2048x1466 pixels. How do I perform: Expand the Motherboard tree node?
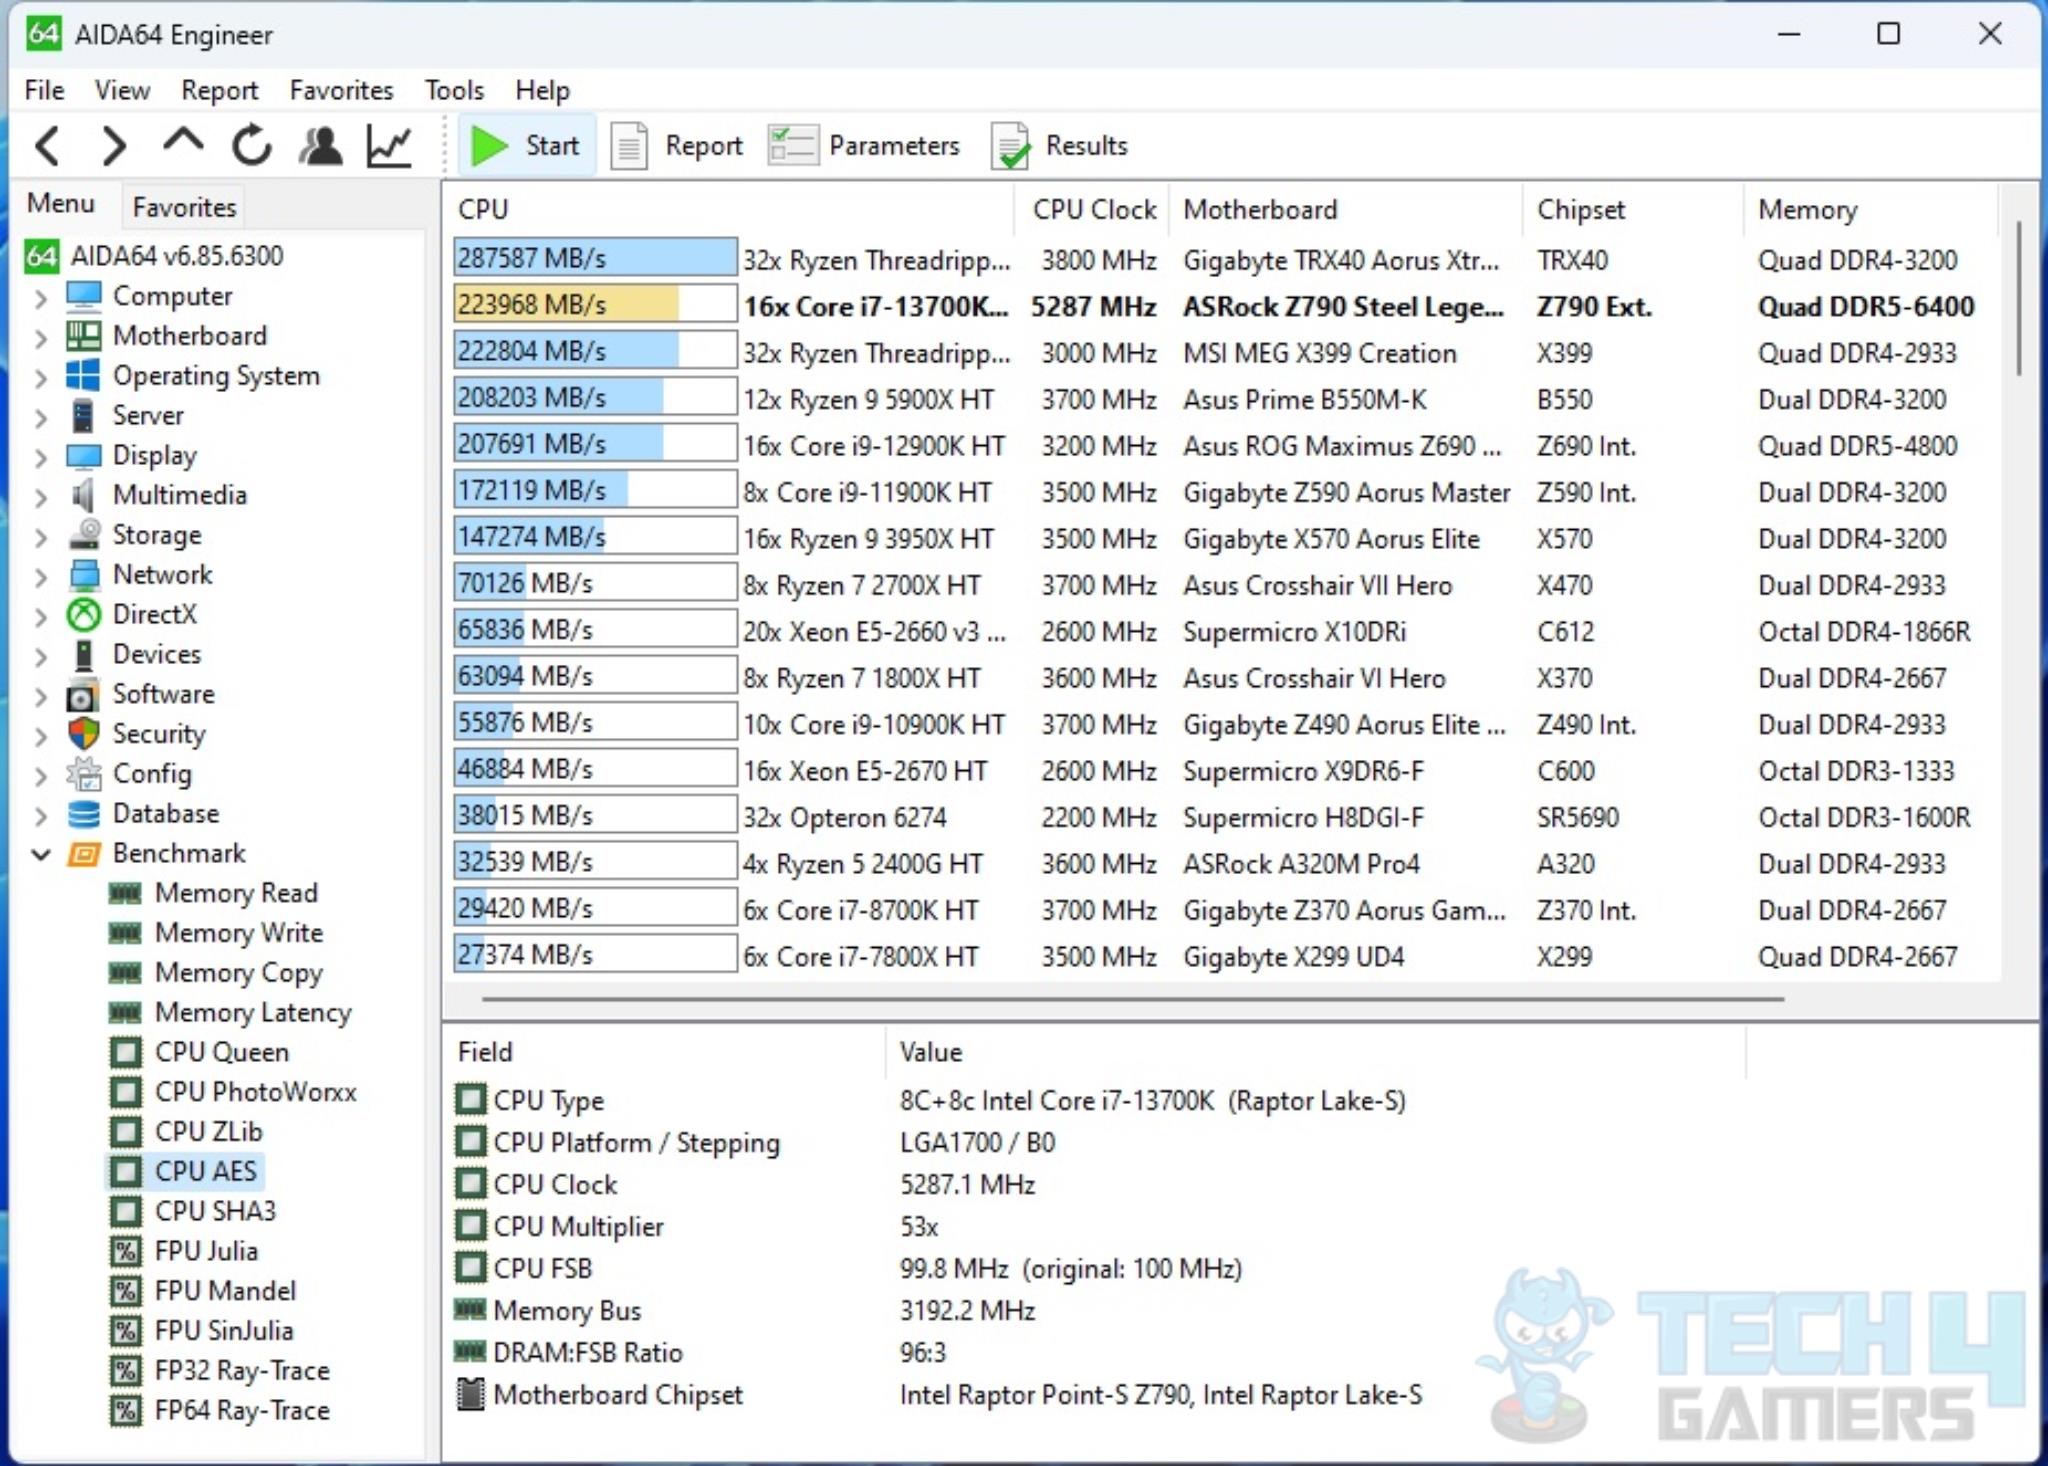click(x=41, y=337)
